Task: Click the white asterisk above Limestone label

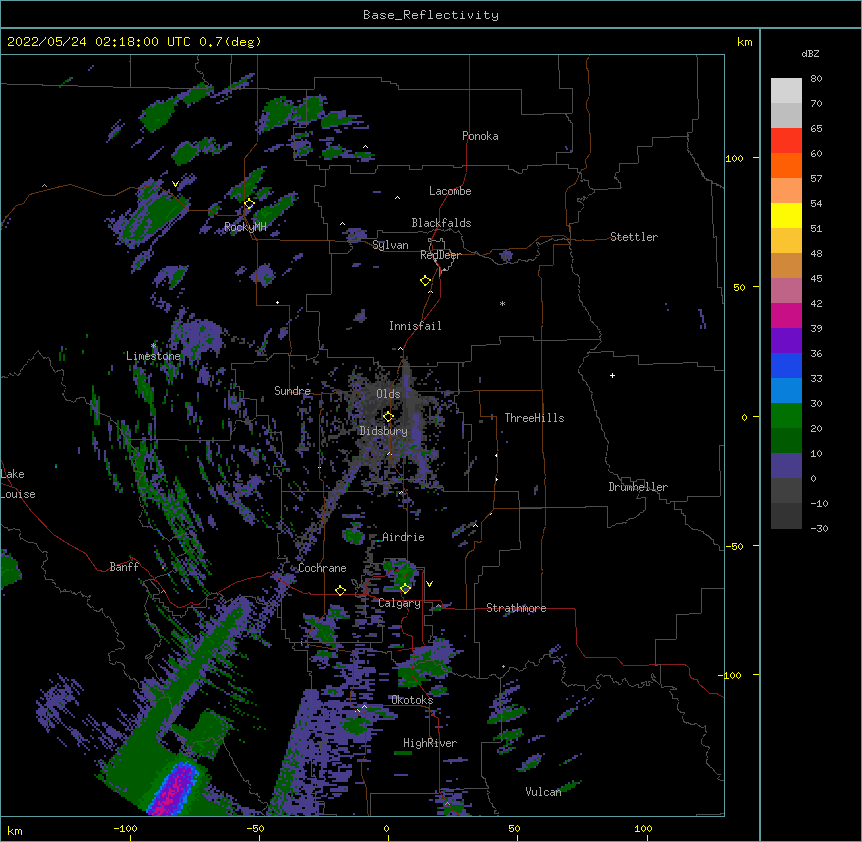Action: pyautogui.click(x=153, y=346)
